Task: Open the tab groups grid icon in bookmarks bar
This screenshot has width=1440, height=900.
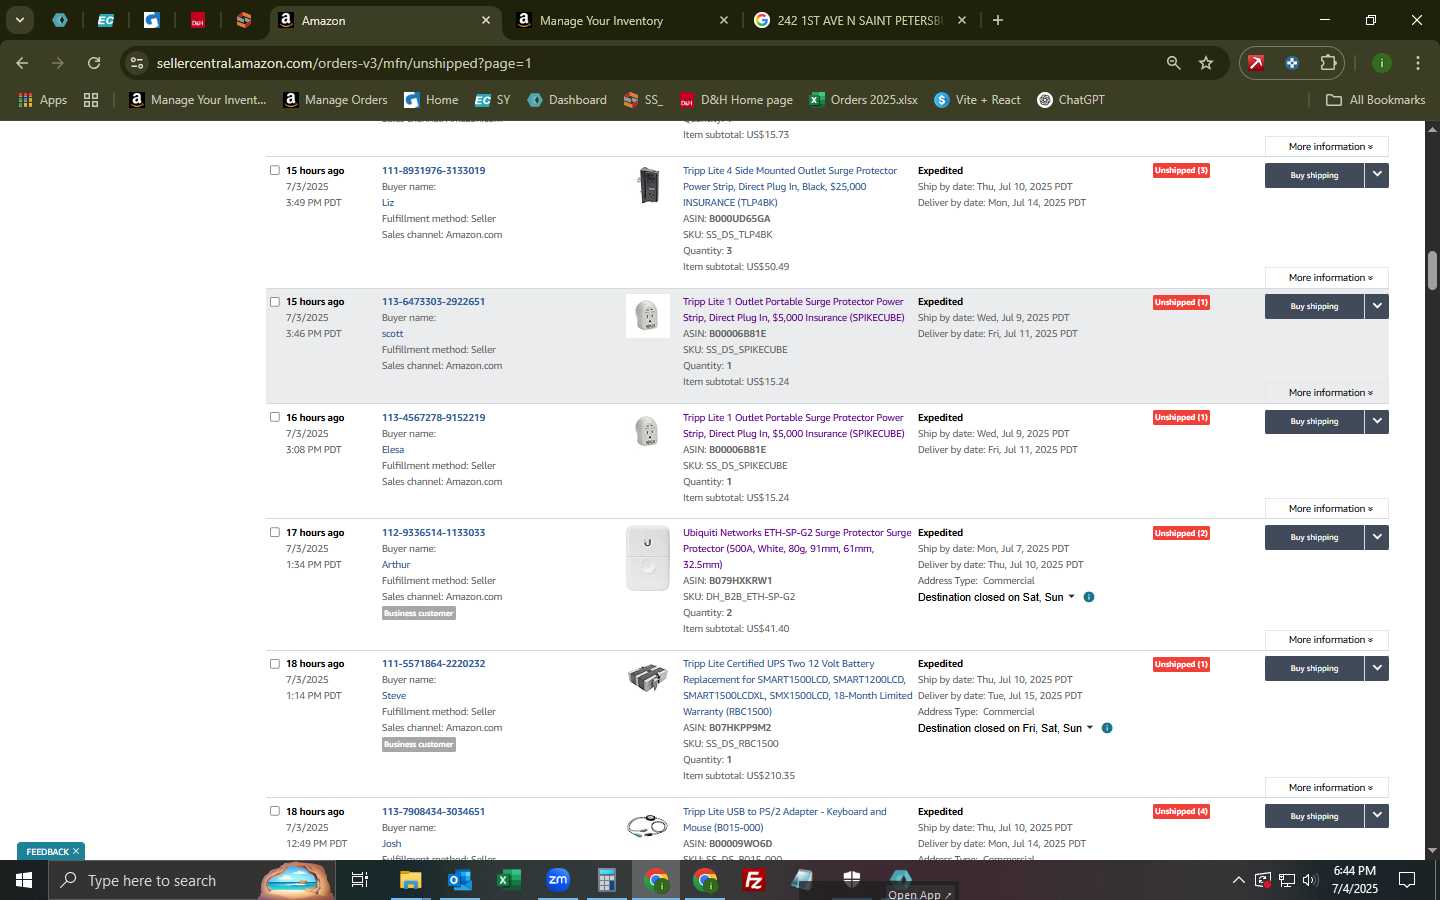Action: tap(91, 100)
